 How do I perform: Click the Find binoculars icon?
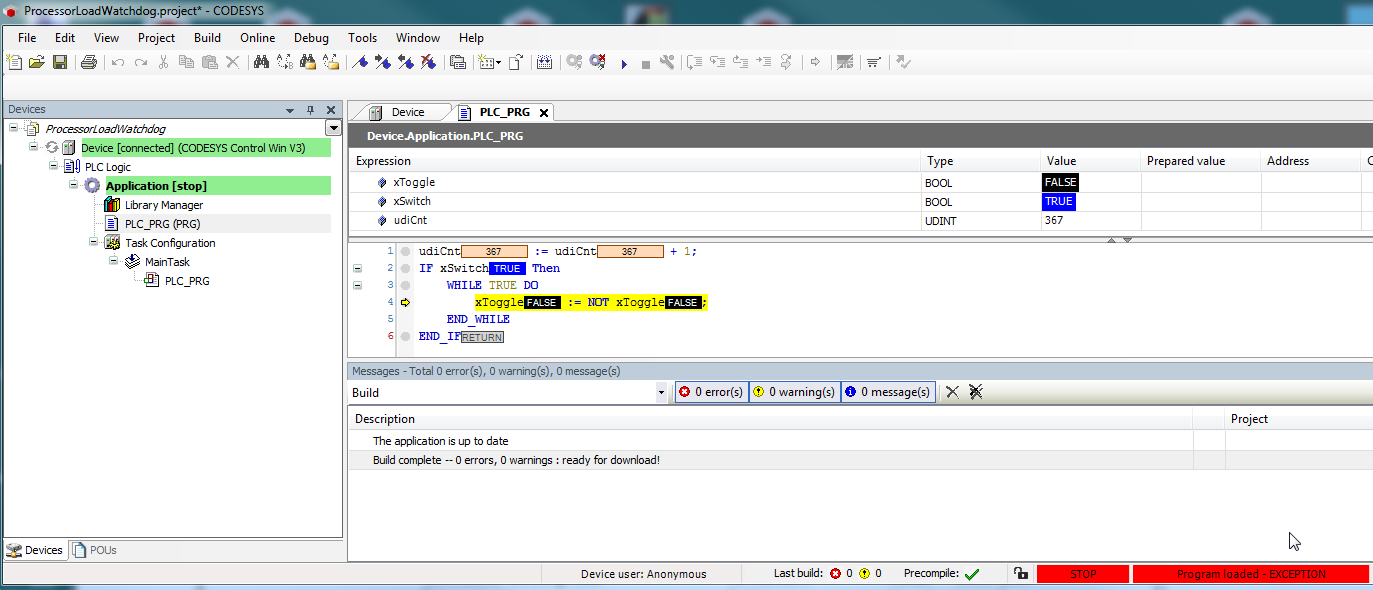click(x=261, y=62)
